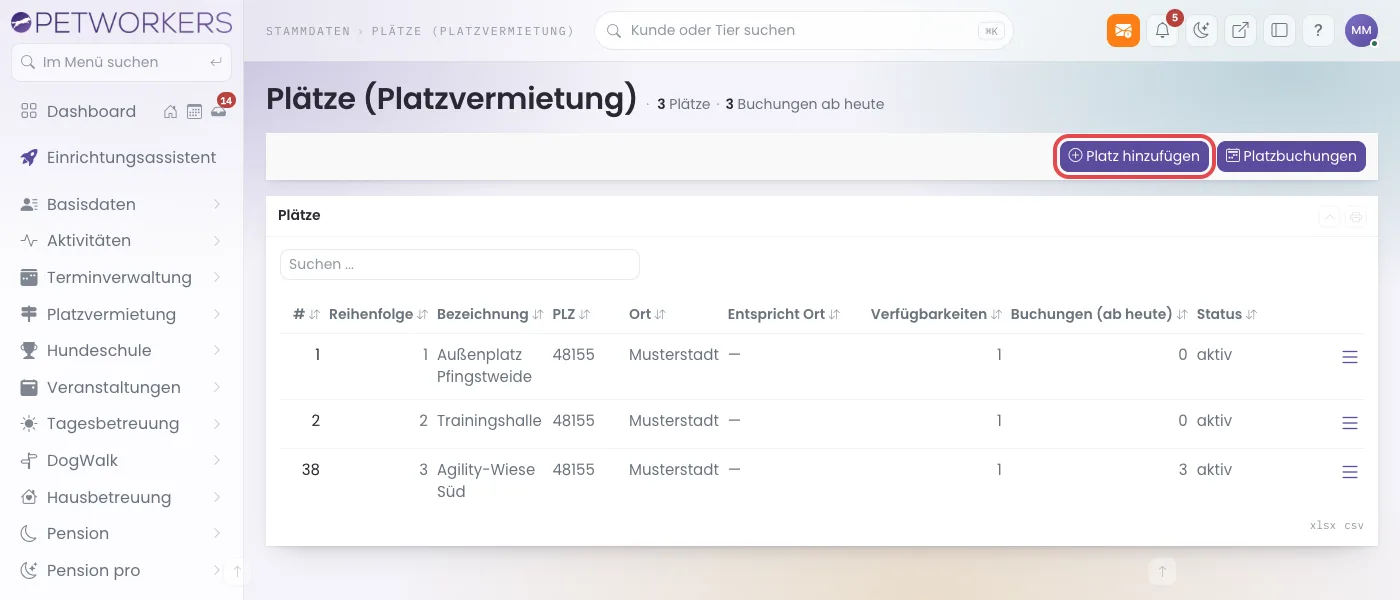1400x600 pixels.
Task: Export table as csv
Action: click(x=1353, y=525)
